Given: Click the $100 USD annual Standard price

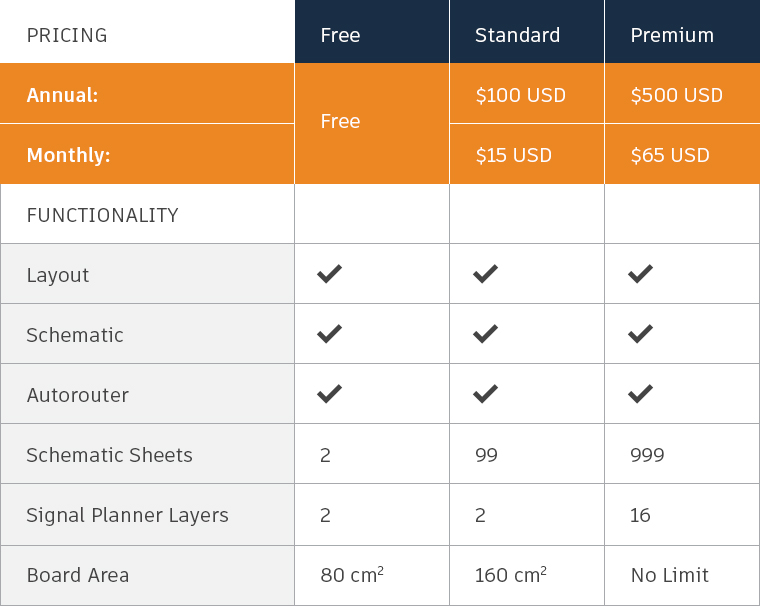Looking at the screenshot, I should tap(520, 95).
